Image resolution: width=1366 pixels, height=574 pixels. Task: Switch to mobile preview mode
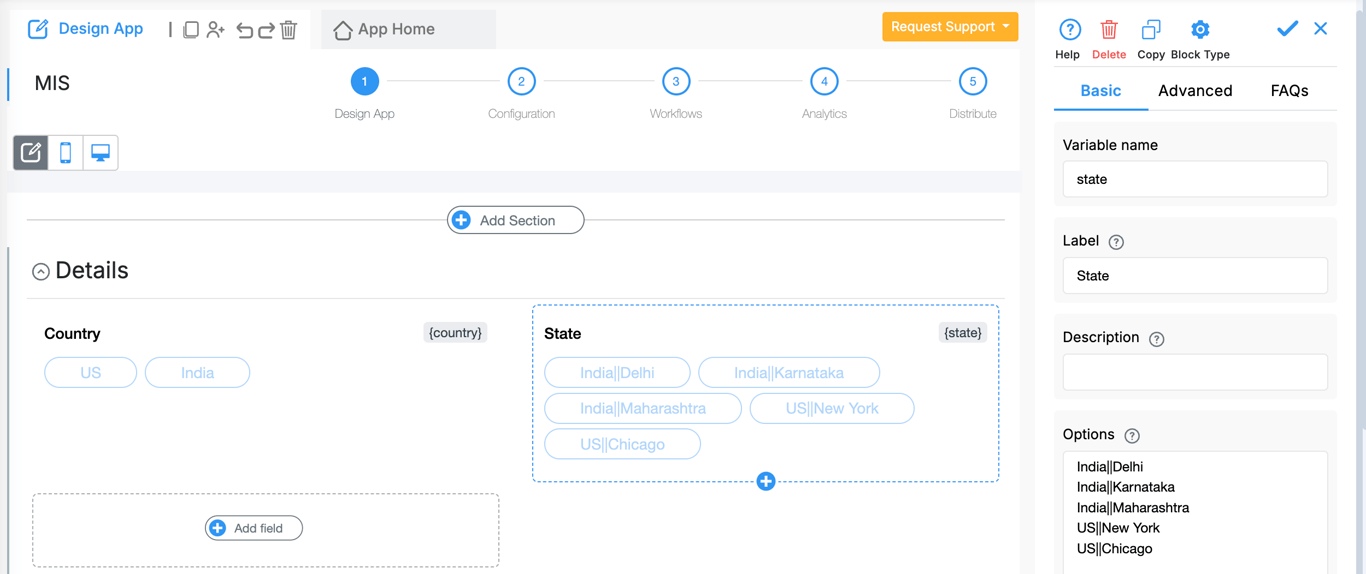pos(66,153)
